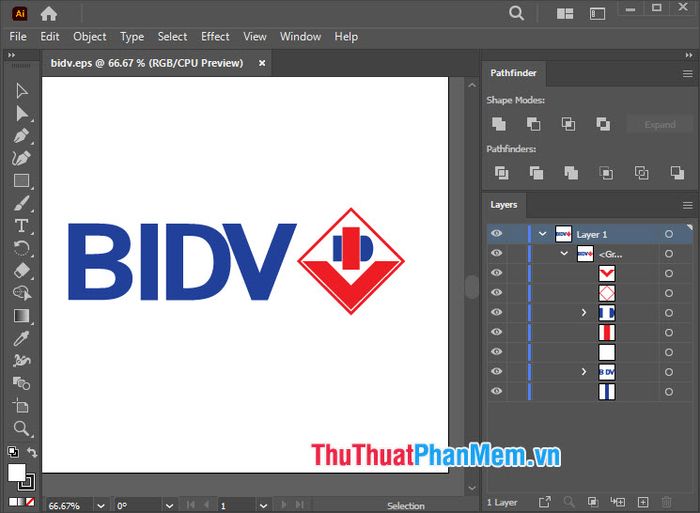
Task: Collapse the <Gr...> group
Action: point(564,253)
